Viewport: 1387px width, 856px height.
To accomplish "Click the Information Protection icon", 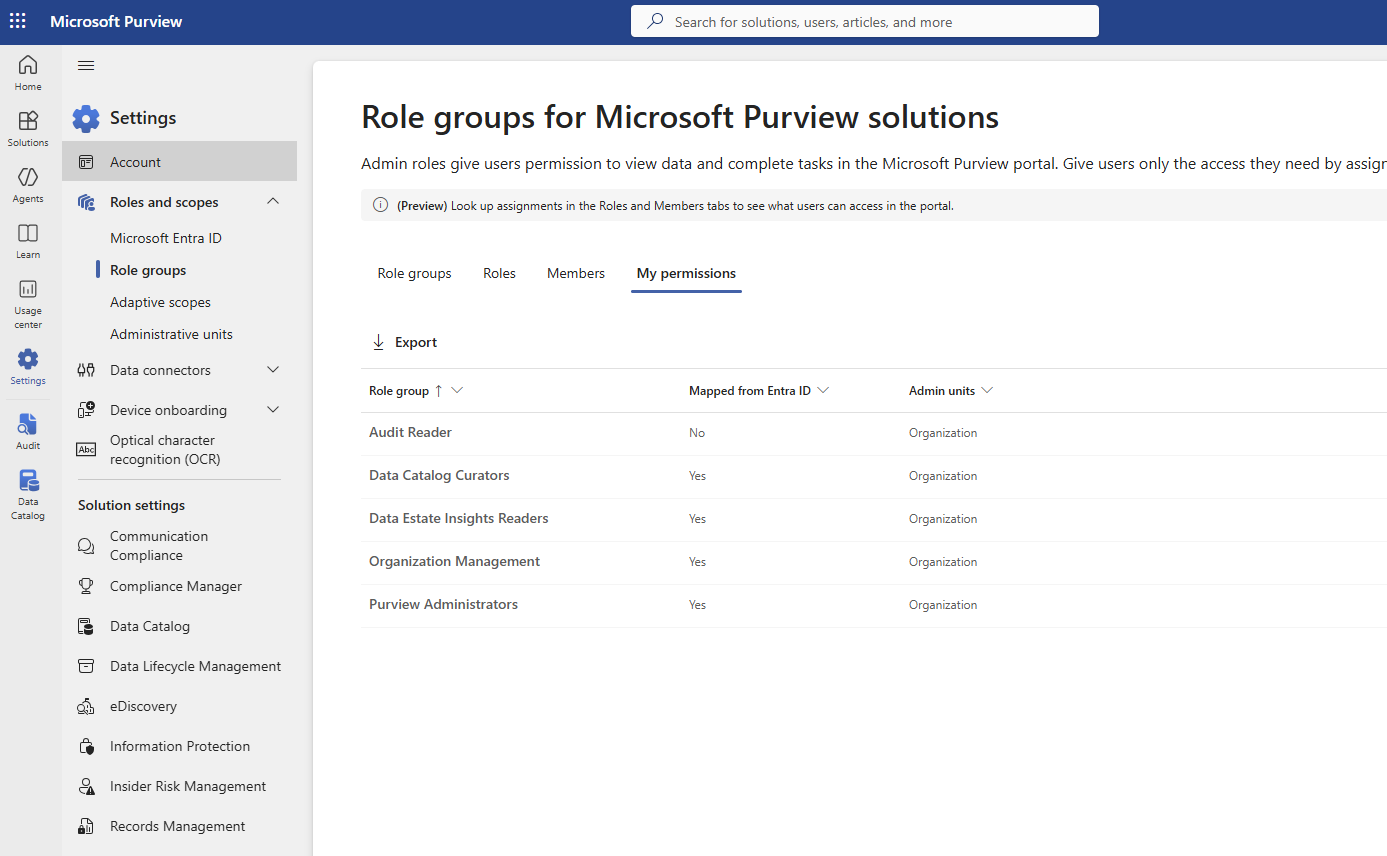I will pyautogui.click(x=86, y=746).
